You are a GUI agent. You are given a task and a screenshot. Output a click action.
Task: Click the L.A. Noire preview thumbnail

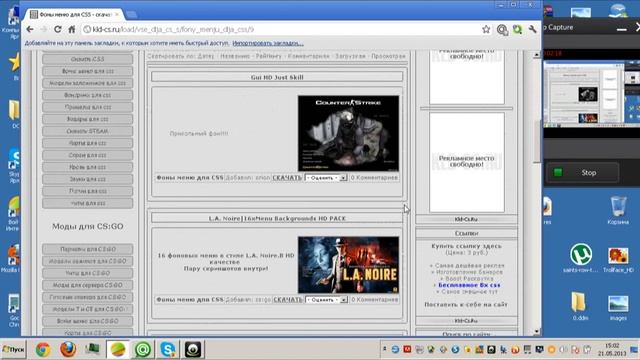coord(348,264)
